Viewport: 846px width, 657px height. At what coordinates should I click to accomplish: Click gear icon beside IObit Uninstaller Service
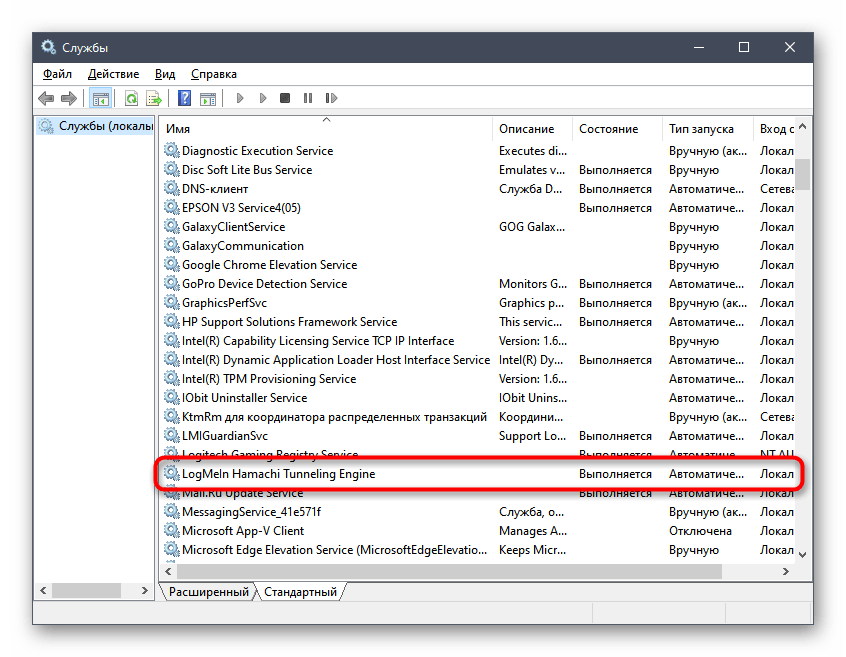tap(172, 397)
